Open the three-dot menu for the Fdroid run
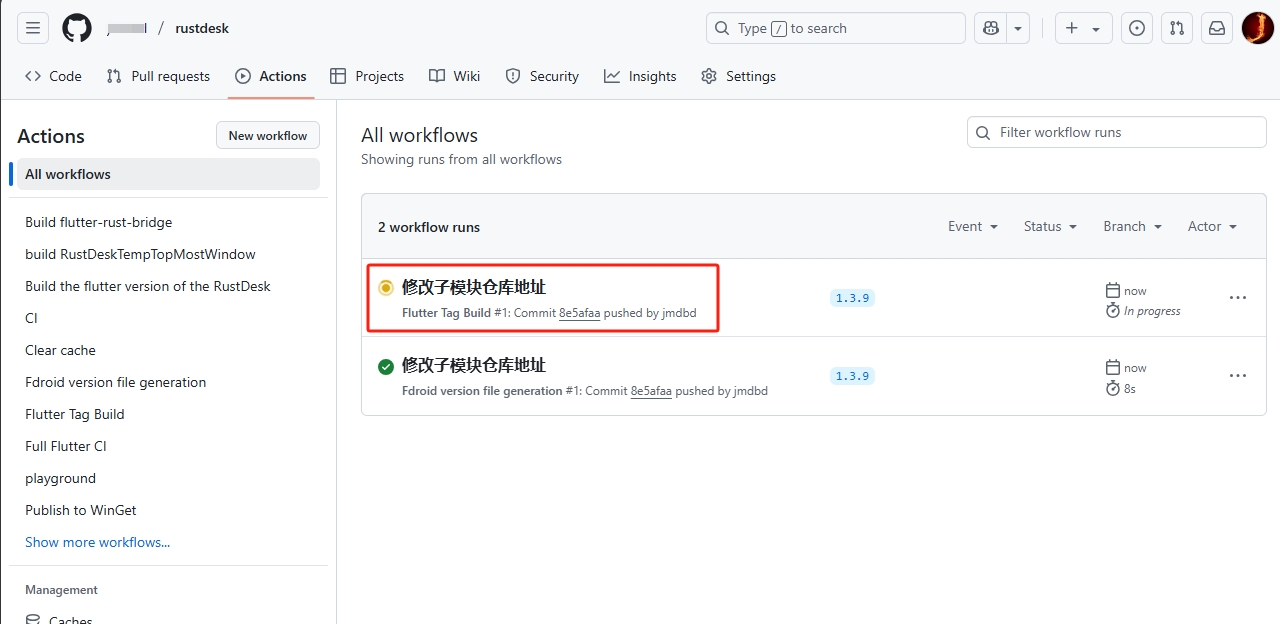This screenshot has height=624, width=1280. coord(1238,376)
